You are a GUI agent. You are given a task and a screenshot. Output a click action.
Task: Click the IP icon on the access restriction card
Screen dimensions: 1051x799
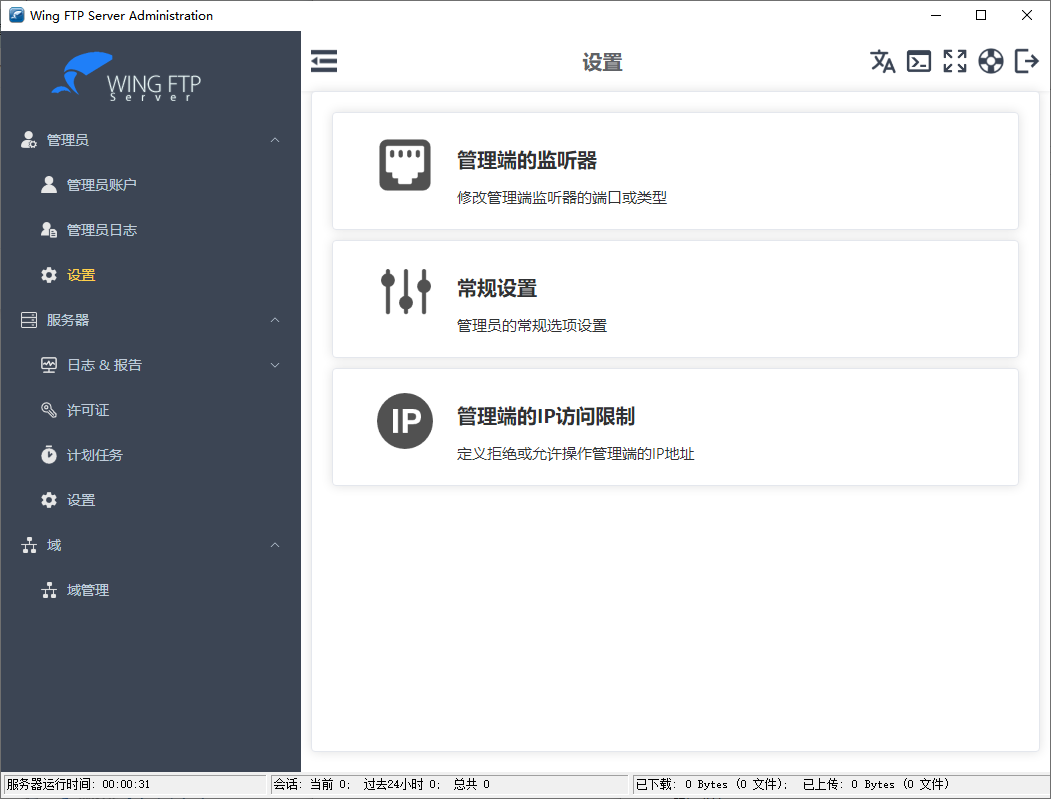[x=404, y=420]
